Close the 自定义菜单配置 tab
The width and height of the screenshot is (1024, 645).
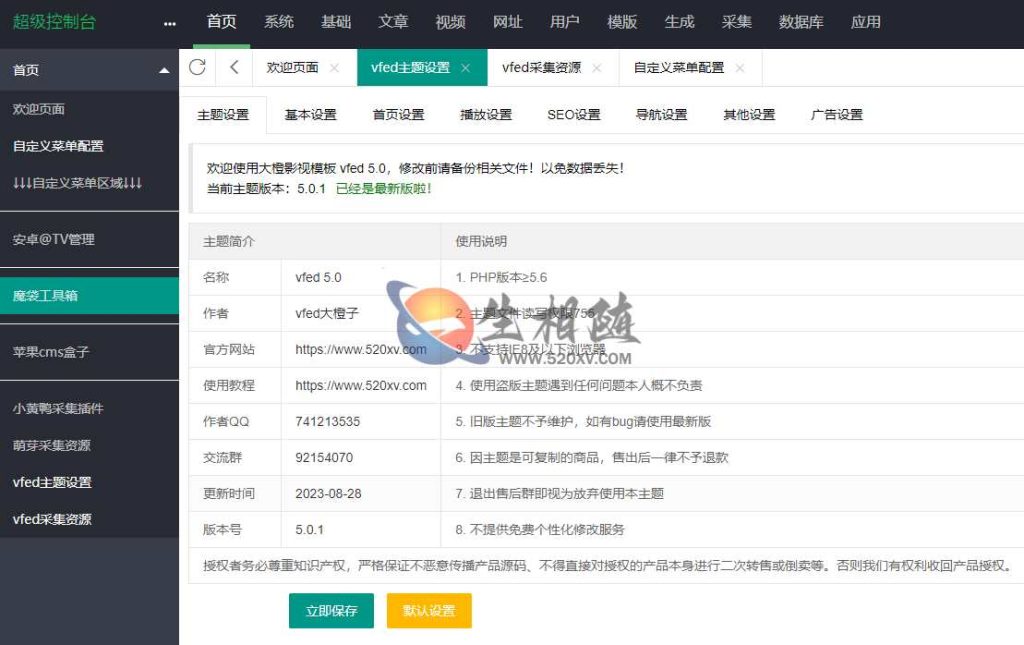click(739, 68)
